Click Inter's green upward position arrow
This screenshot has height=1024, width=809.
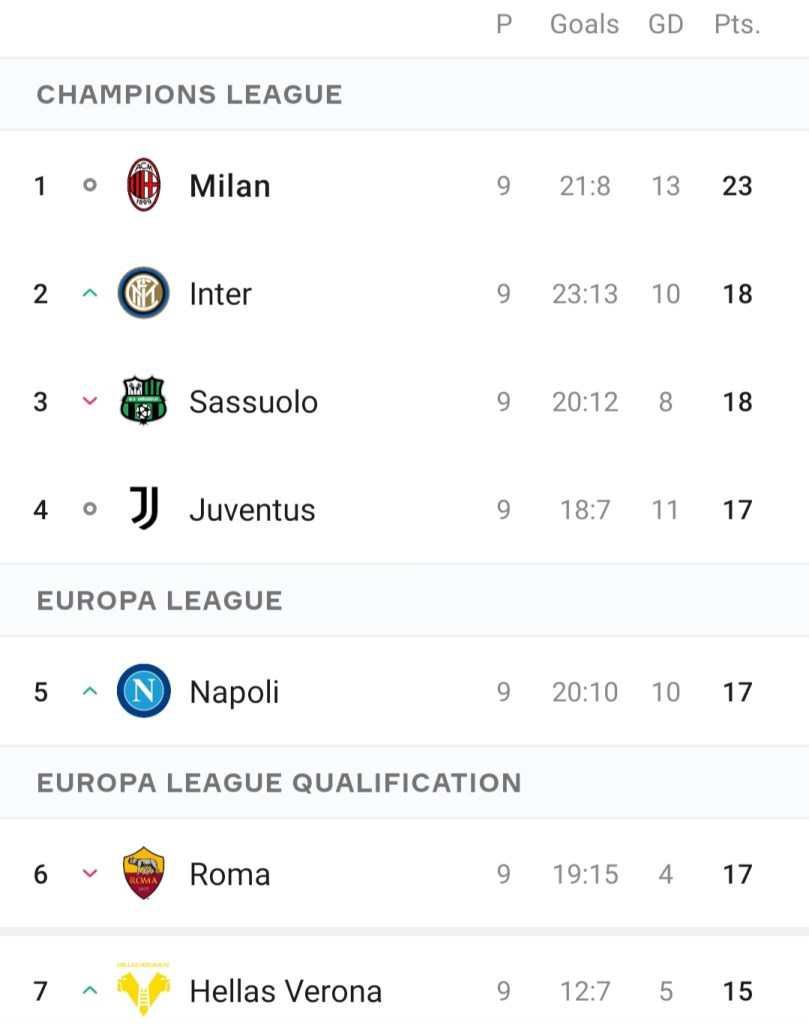tap(90, 293)
